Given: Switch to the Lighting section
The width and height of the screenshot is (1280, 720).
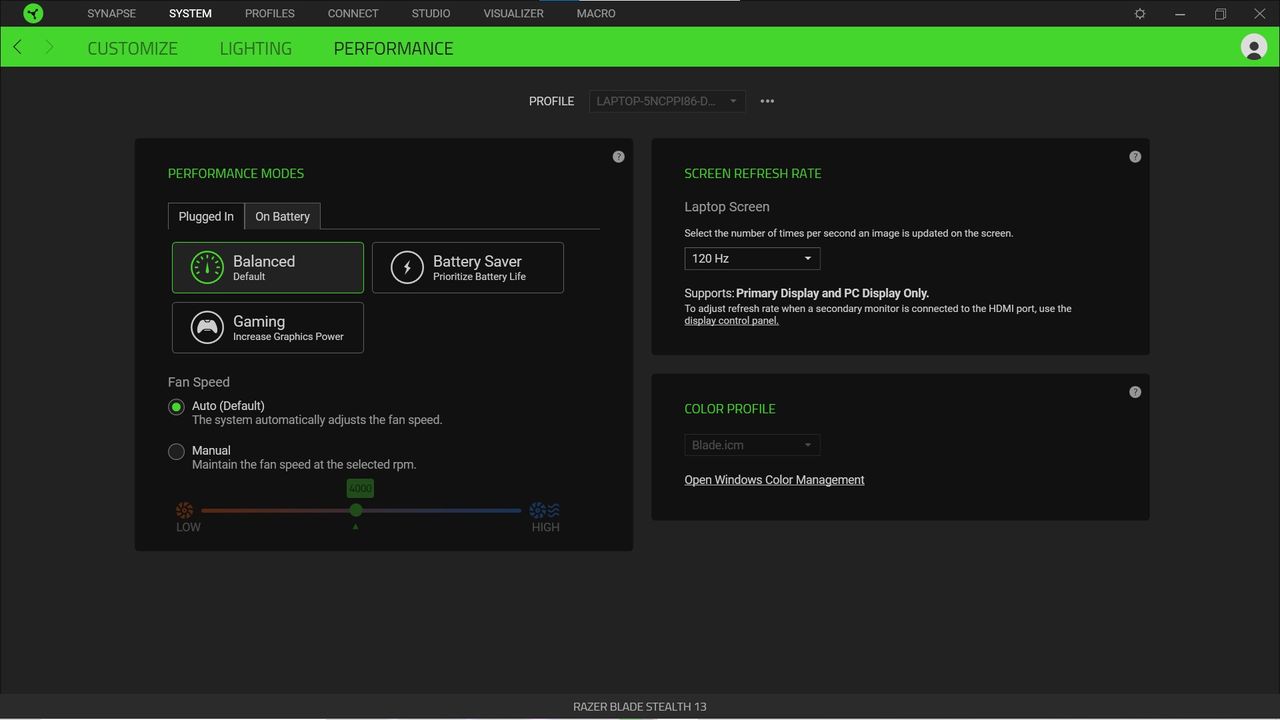Looking at the screenshot, I should pyautogui.click(x=256, y=48).
